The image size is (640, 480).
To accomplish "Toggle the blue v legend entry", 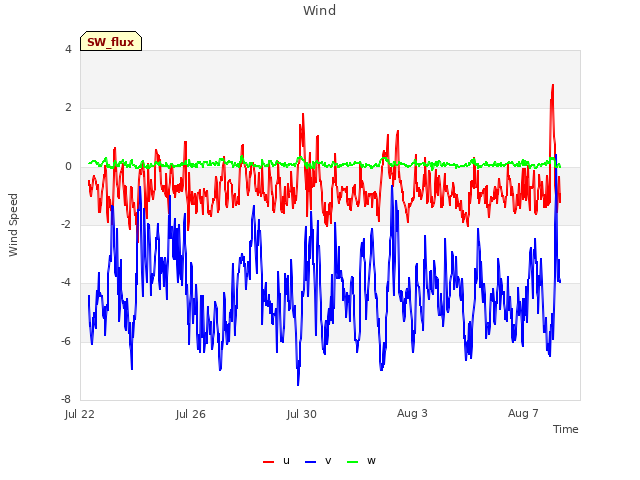I will point(318,461).
